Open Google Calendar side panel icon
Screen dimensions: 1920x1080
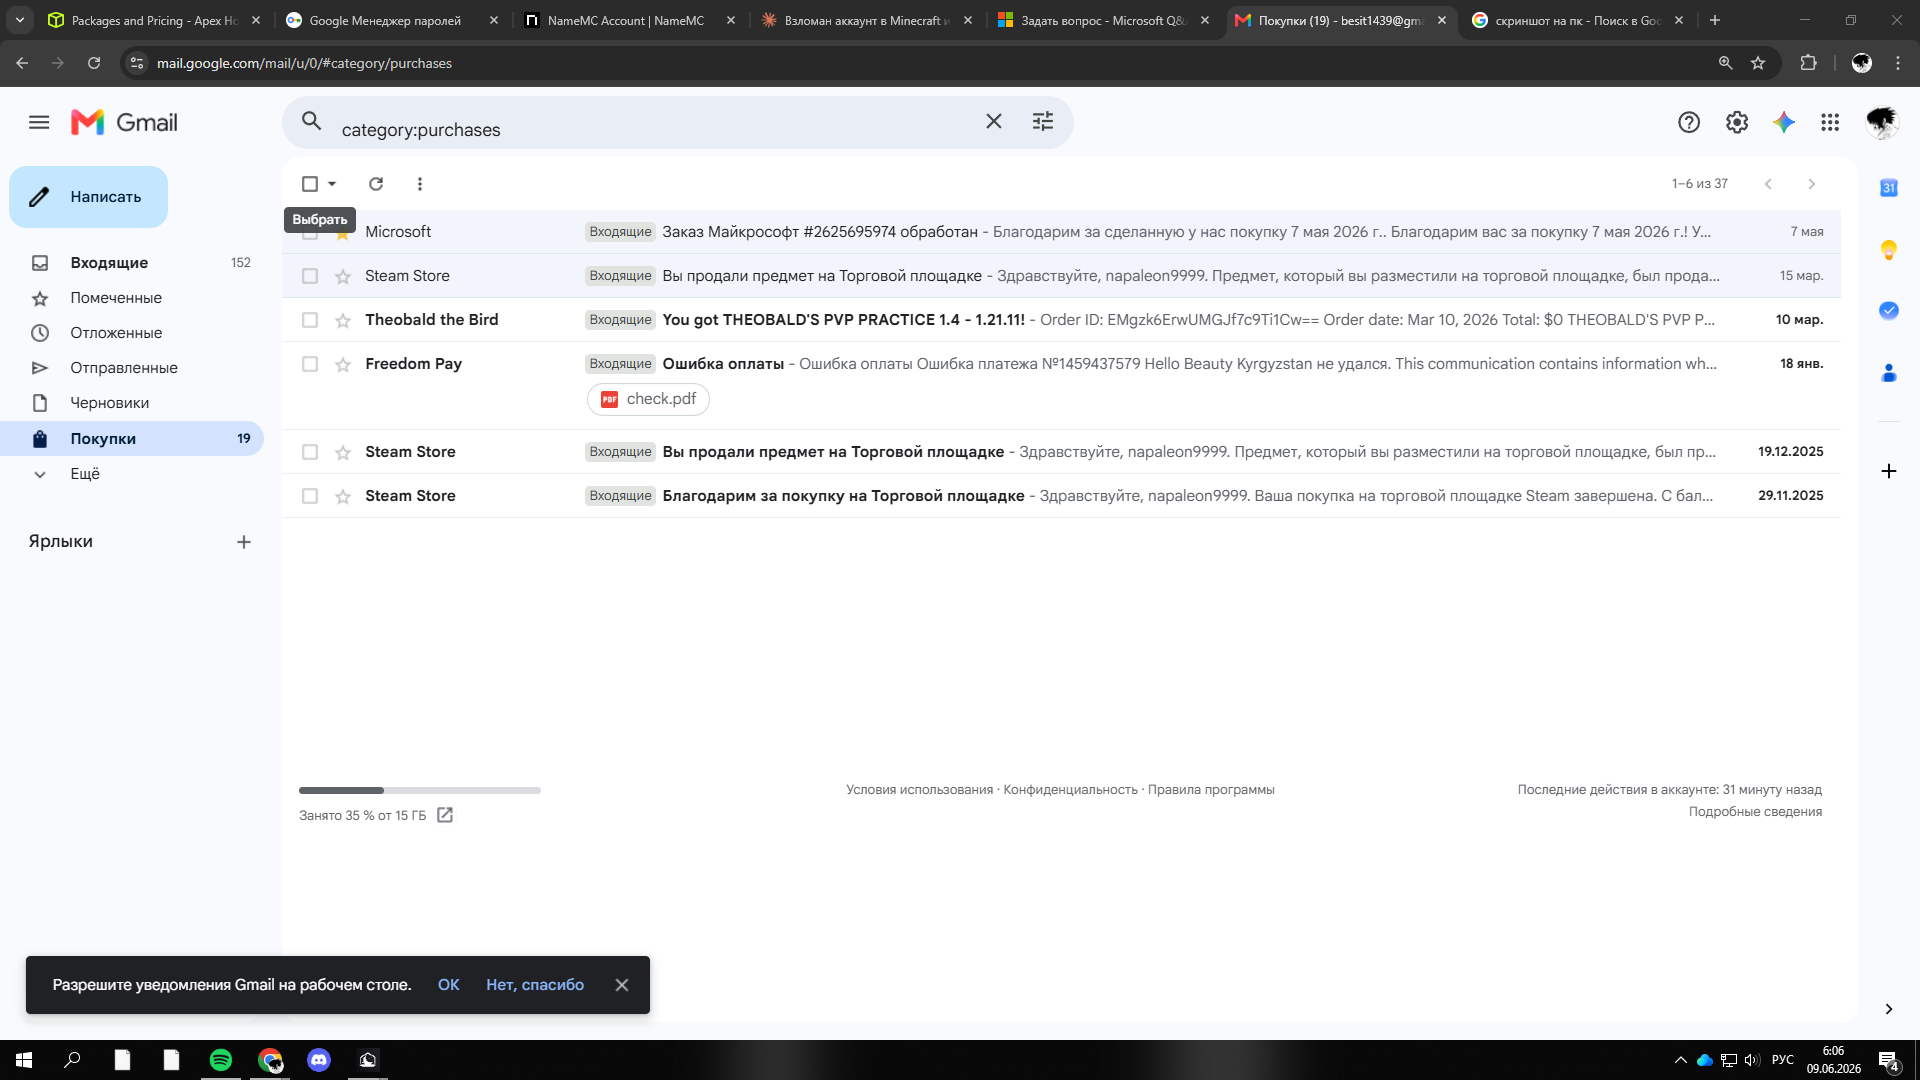[x=1889, y=188]
